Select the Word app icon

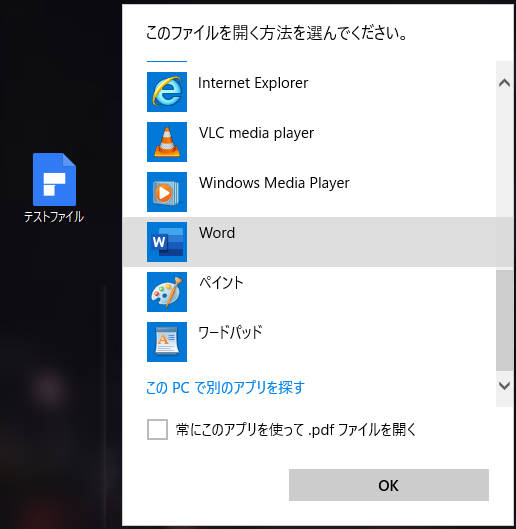click(167, 242)
